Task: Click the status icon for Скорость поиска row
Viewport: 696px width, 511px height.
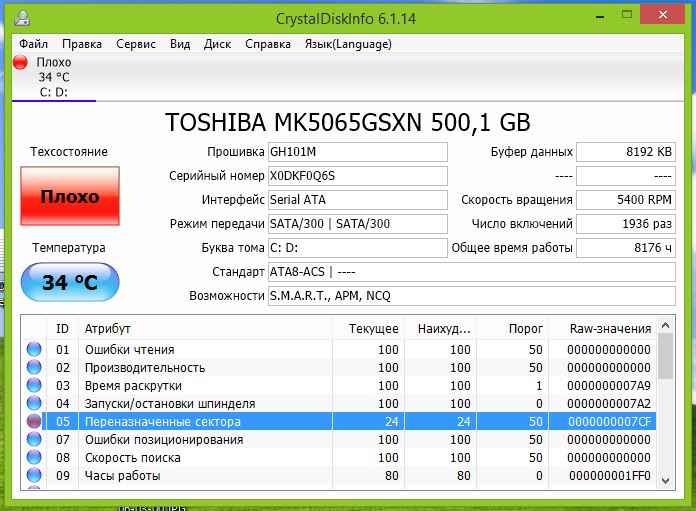Action: point(34,458)
